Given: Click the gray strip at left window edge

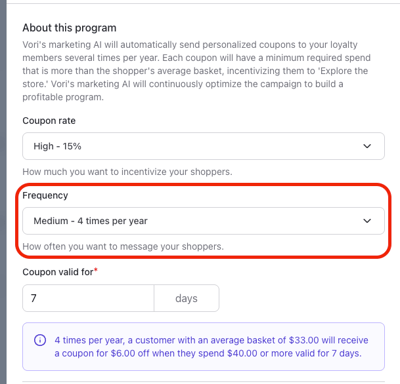Looking at the screenshot, I should tap(3, 192).
